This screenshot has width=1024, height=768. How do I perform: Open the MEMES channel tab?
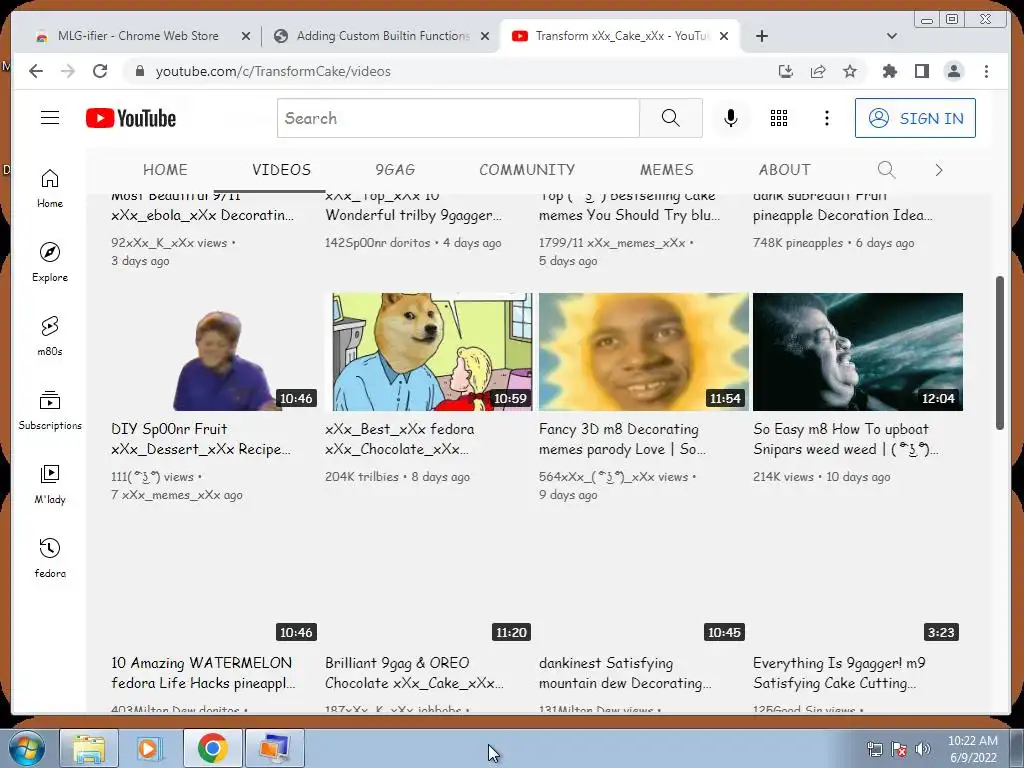[666, 170]
